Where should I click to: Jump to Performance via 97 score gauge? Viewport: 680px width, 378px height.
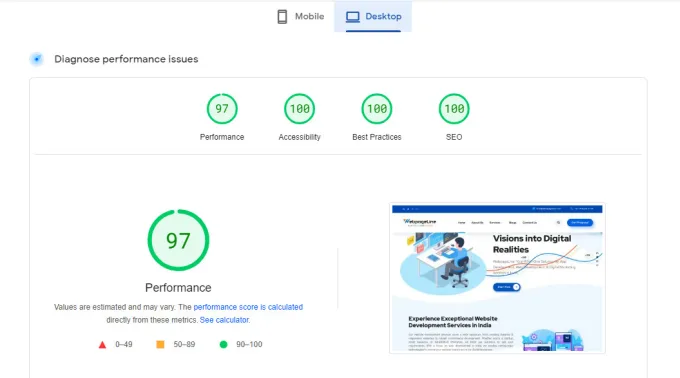click(x=222, y=109)
